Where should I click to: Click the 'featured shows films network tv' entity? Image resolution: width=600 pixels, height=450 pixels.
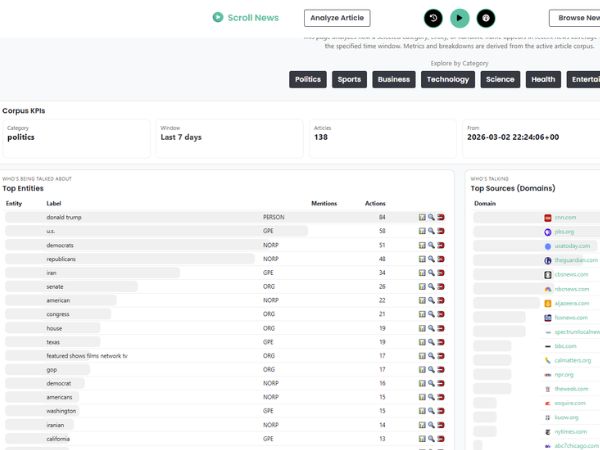(x=87, y=355)
